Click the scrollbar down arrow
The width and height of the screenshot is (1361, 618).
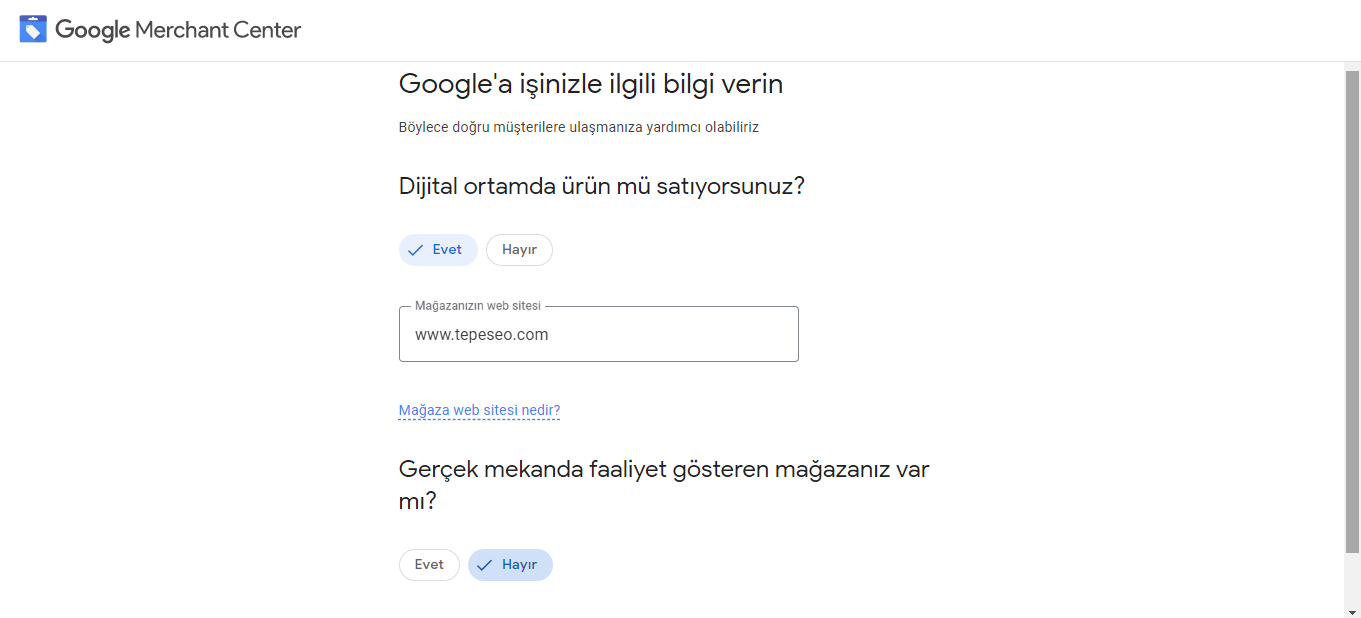click(x=1352, y=611)
